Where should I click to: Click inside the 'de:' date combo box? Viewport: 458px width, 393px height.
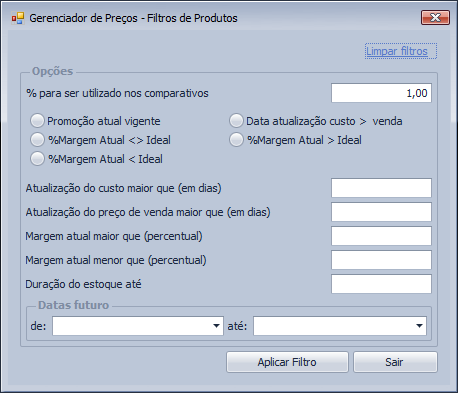click(x=138, y=326)
